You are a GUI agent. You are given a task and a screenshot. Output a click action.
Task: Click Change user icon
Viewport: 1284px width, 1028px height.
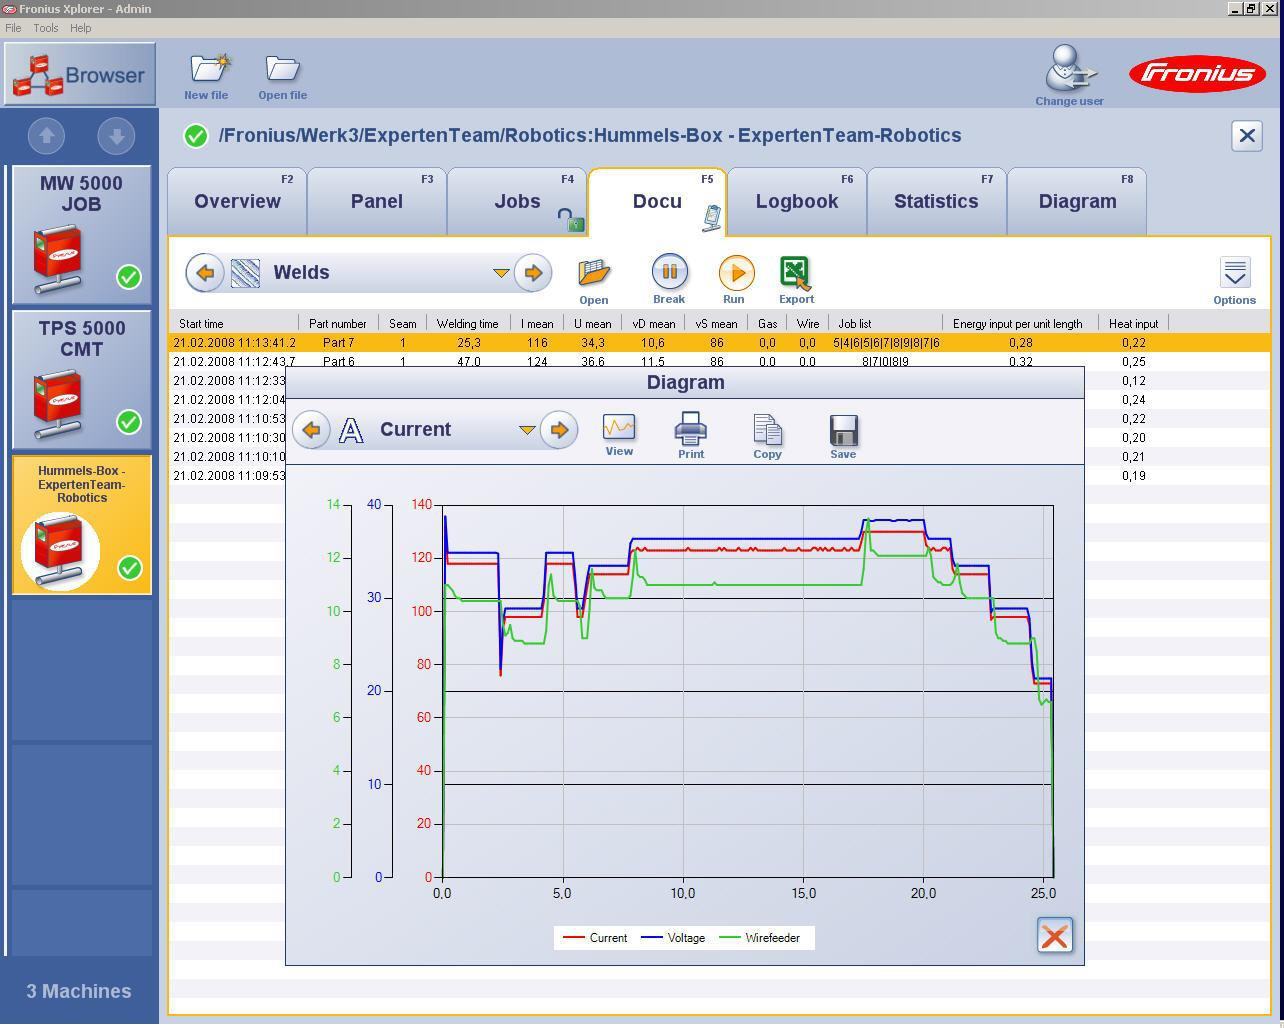(x=1069, y=74)
